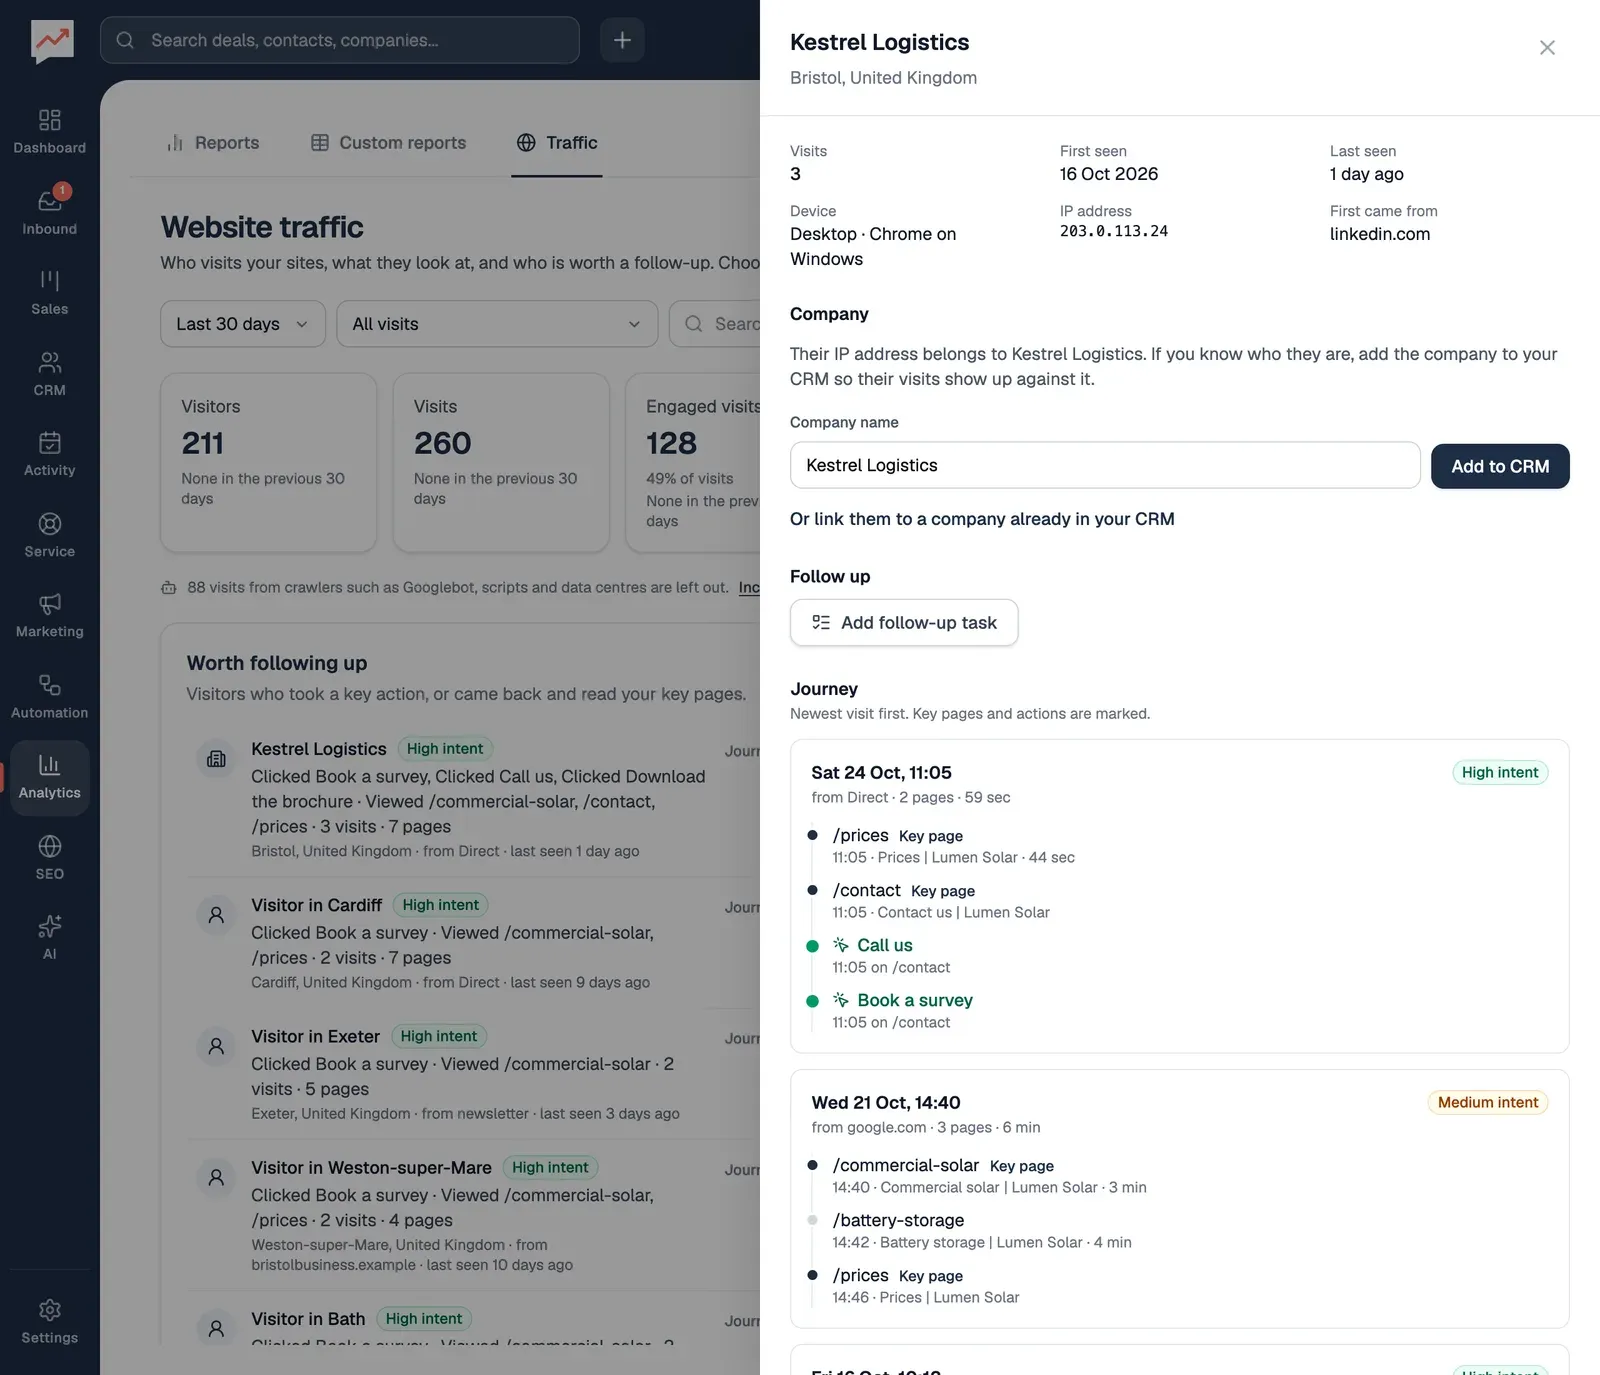This screenshot has width=1600, height=1375.
Task: Click Add follow-up task button
Action: click(904, 623)
